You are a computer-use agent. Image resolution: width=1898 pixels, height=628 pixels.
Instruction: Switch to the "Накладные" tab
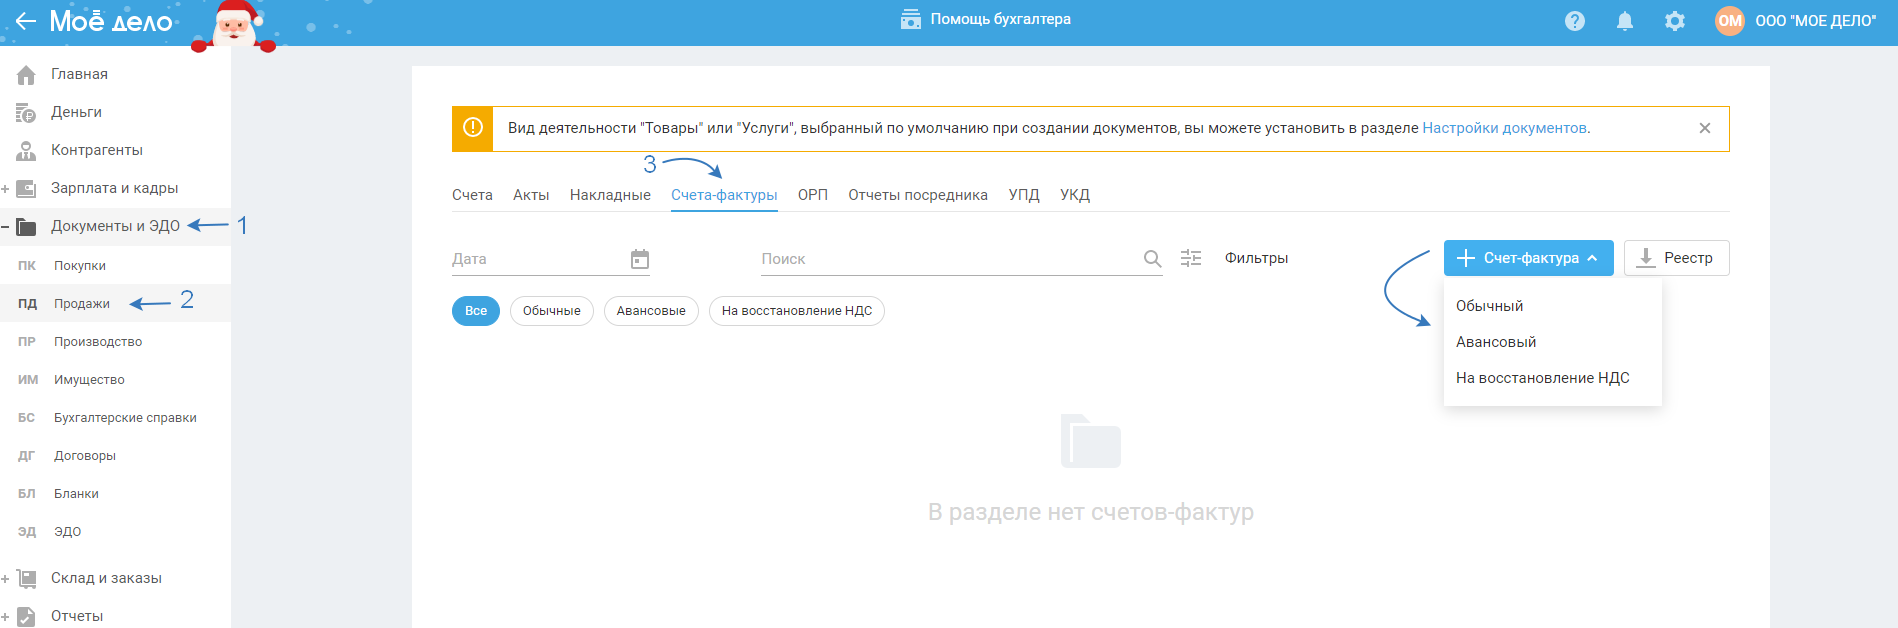click(610, 195)
